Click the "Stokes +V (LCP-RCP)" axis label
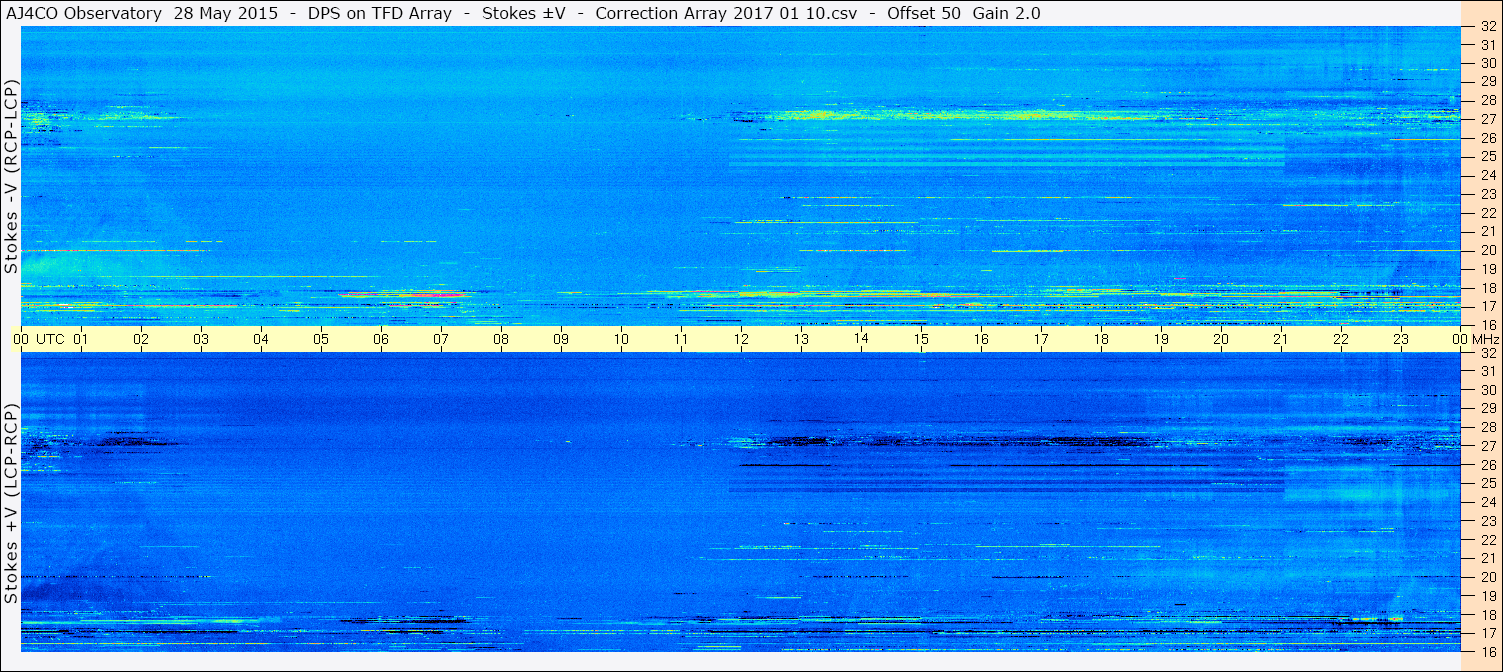 12,504
